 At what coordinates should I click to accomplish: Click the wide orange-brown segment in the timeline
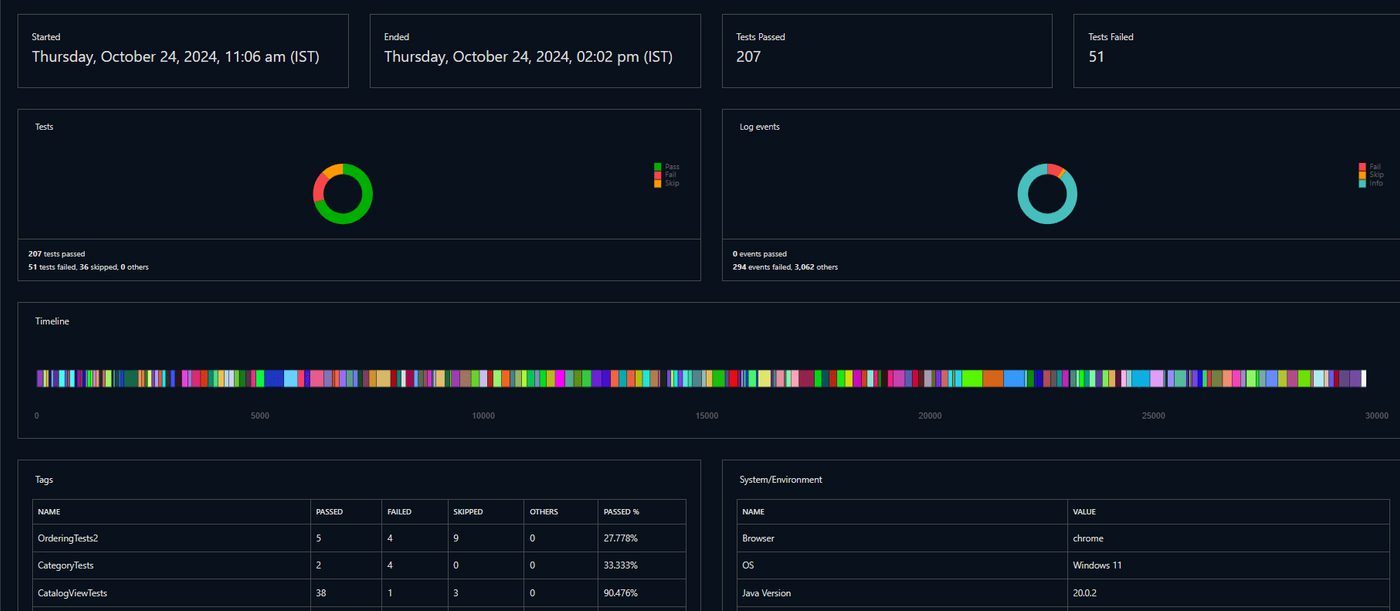(x=992, y=378)
